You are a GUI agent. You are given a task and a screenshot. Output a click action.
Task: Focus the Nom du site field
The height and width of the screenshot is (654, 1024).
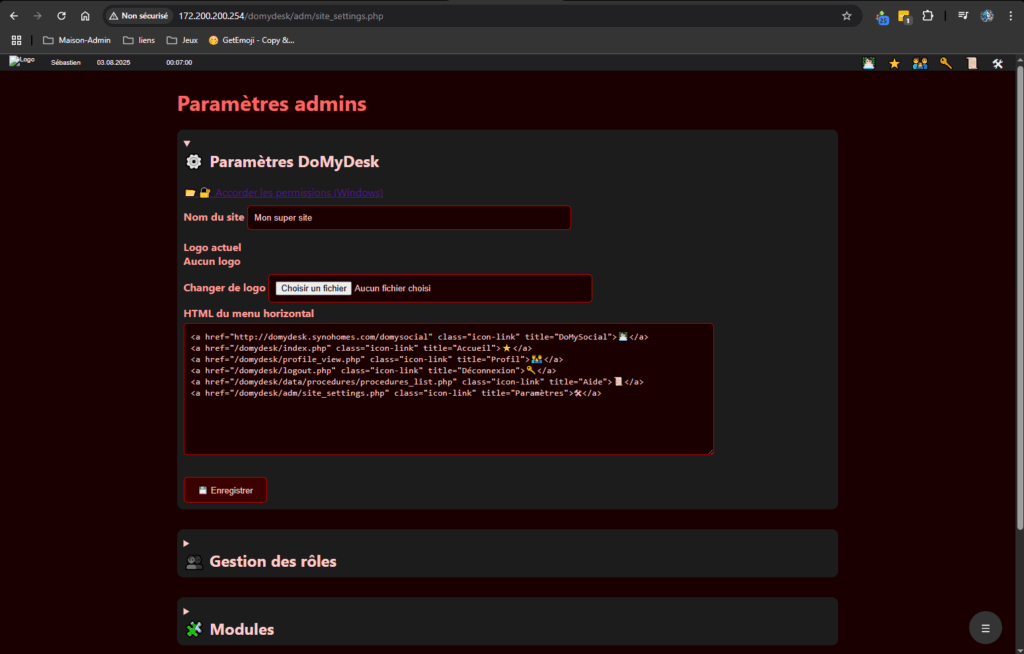[408, 217]
